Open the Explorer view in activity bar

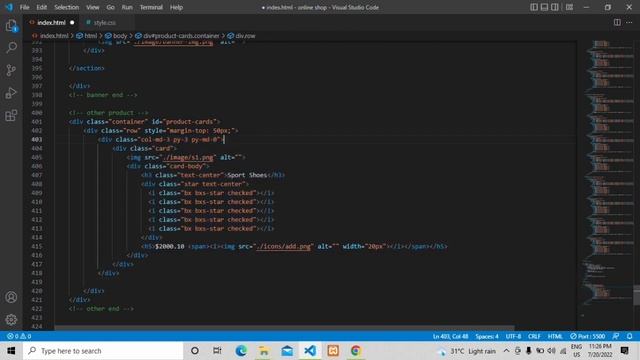(11, 26)
